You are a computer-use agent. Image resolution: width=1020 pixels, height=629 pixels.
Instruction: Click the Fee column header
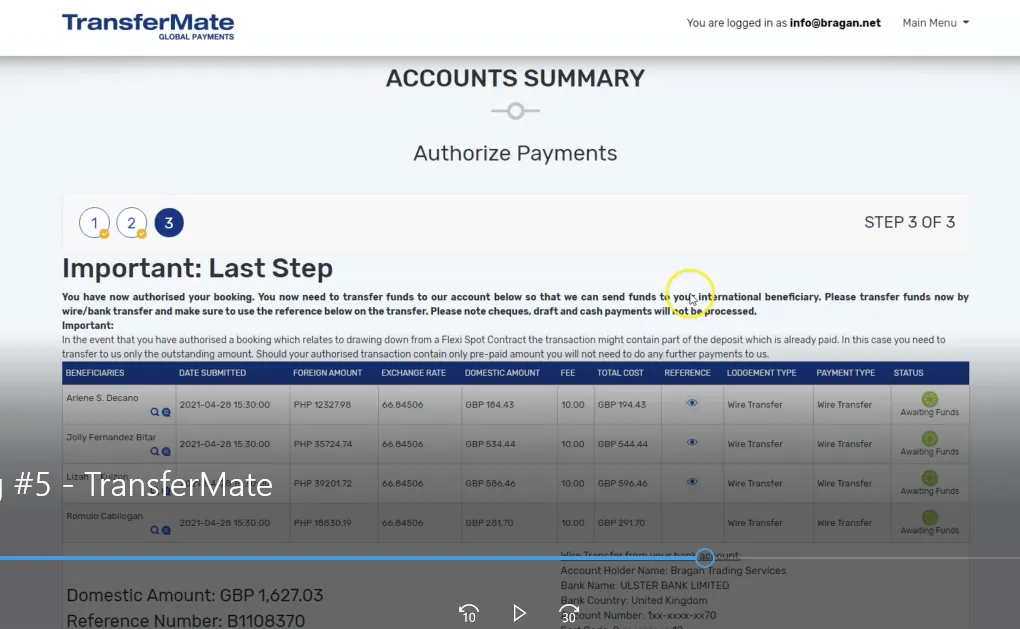coord(568,373)
